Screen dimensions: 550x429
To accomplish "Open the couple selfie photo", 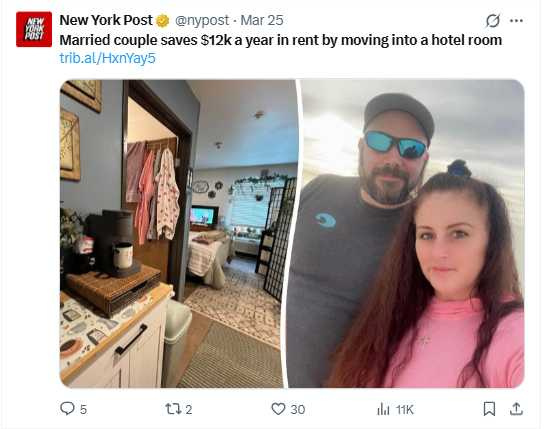I will pos(407,234).
